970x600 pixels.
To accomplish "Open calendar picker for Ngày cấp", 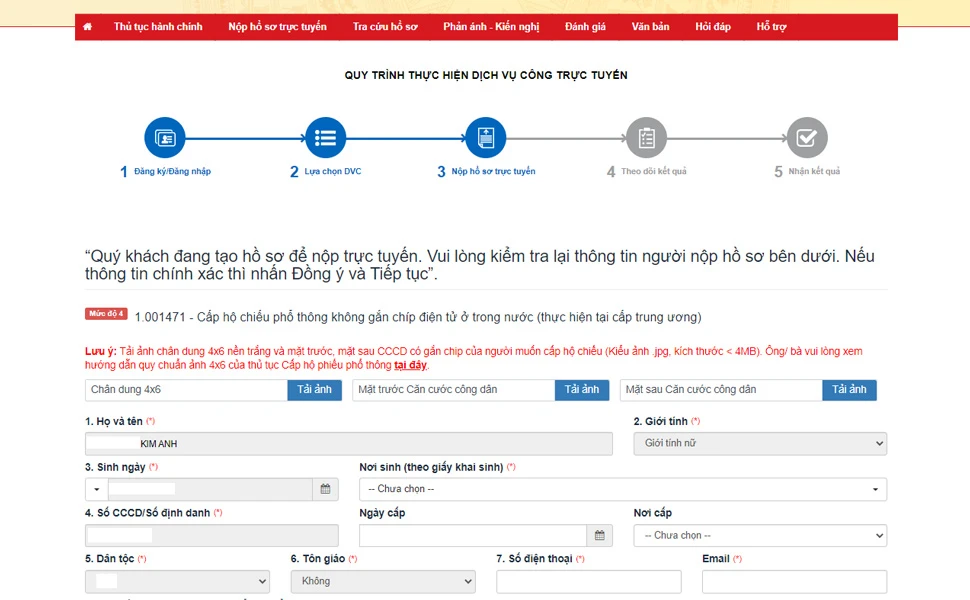I will pyautogui.click(x=599, y=535).
